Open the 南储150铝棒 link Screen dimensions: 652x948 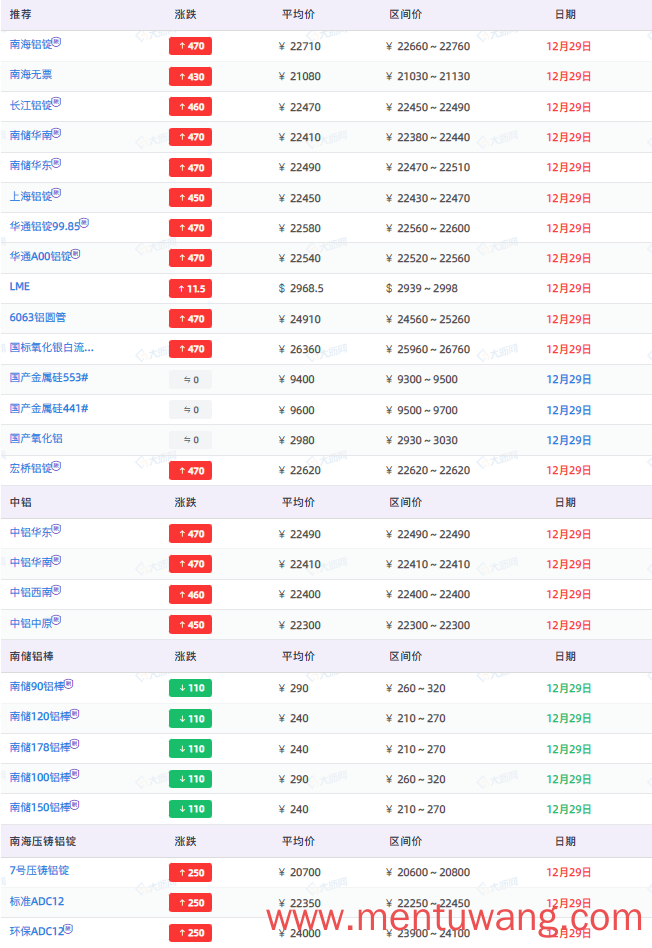40,808
